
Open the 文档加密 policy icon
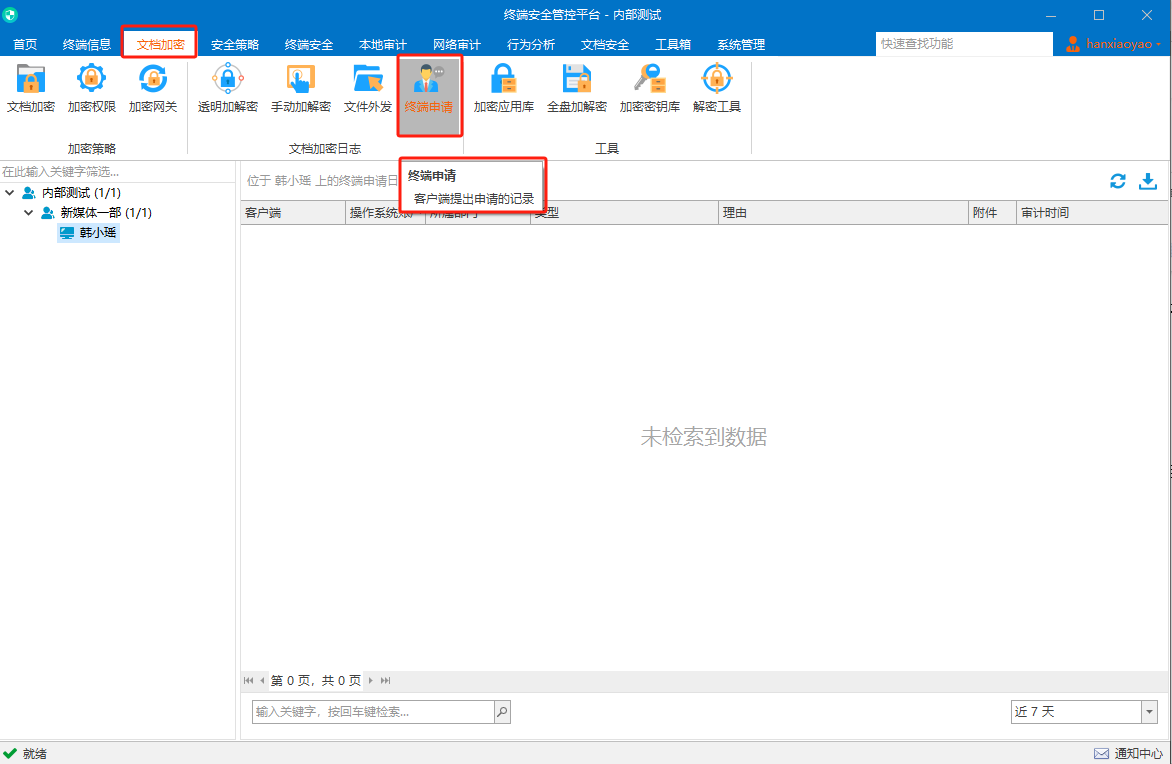[31, 89]
